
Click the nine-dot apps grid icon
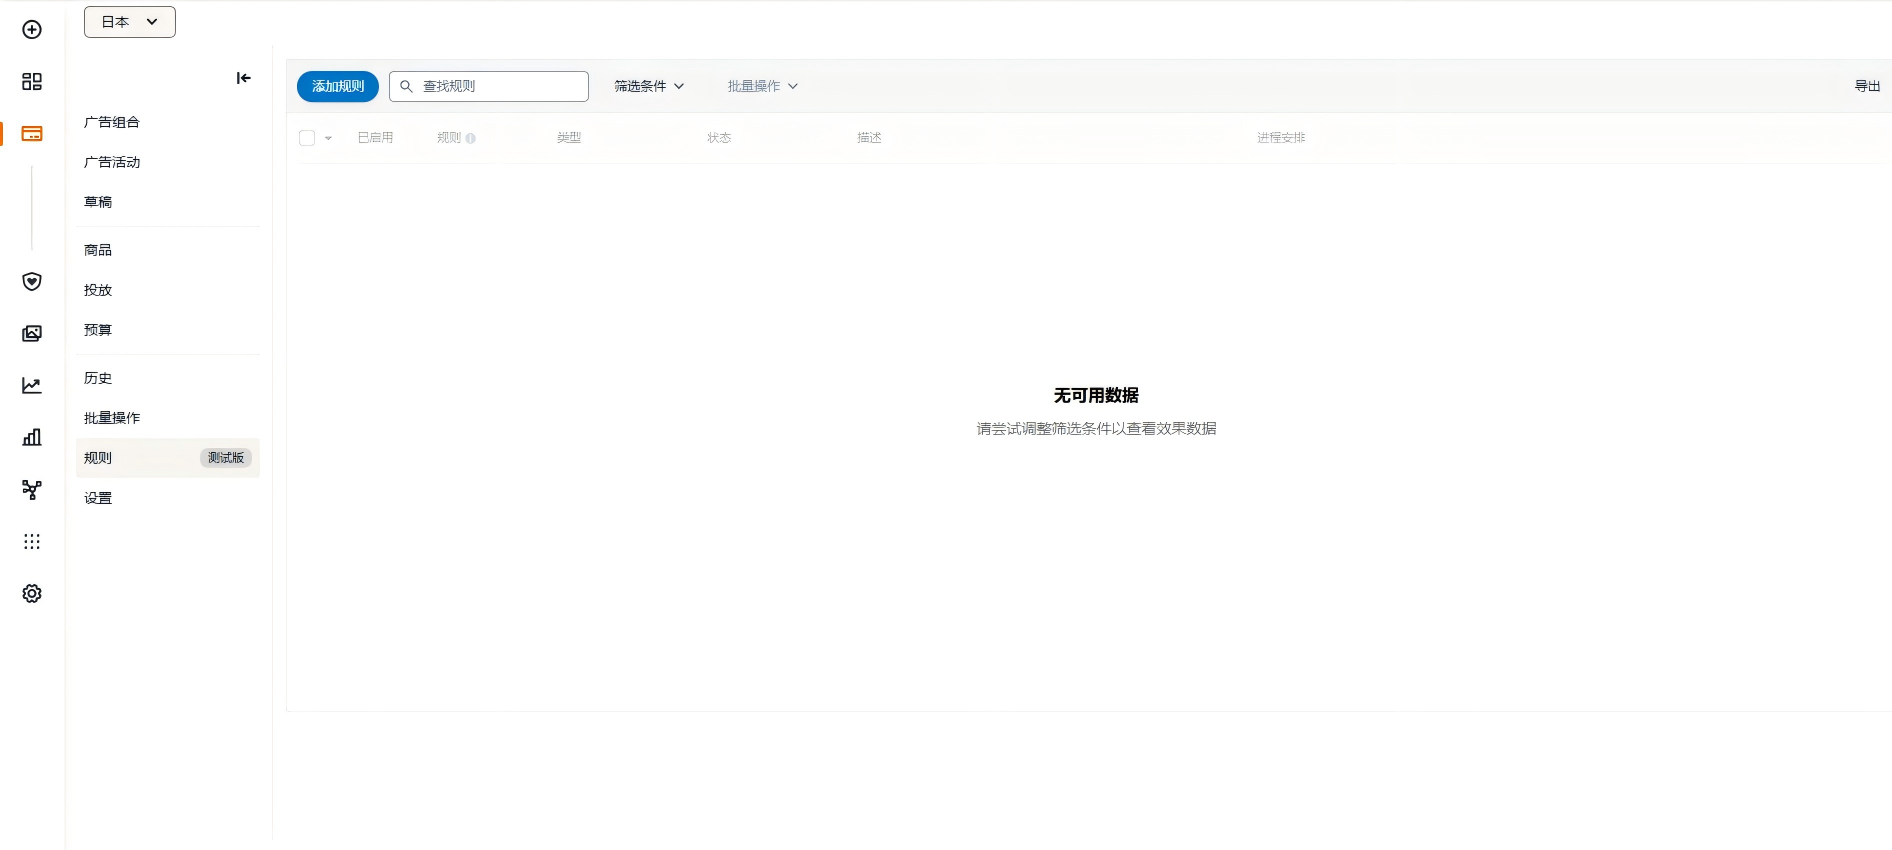pyautogui.click(x=32, y=542)
